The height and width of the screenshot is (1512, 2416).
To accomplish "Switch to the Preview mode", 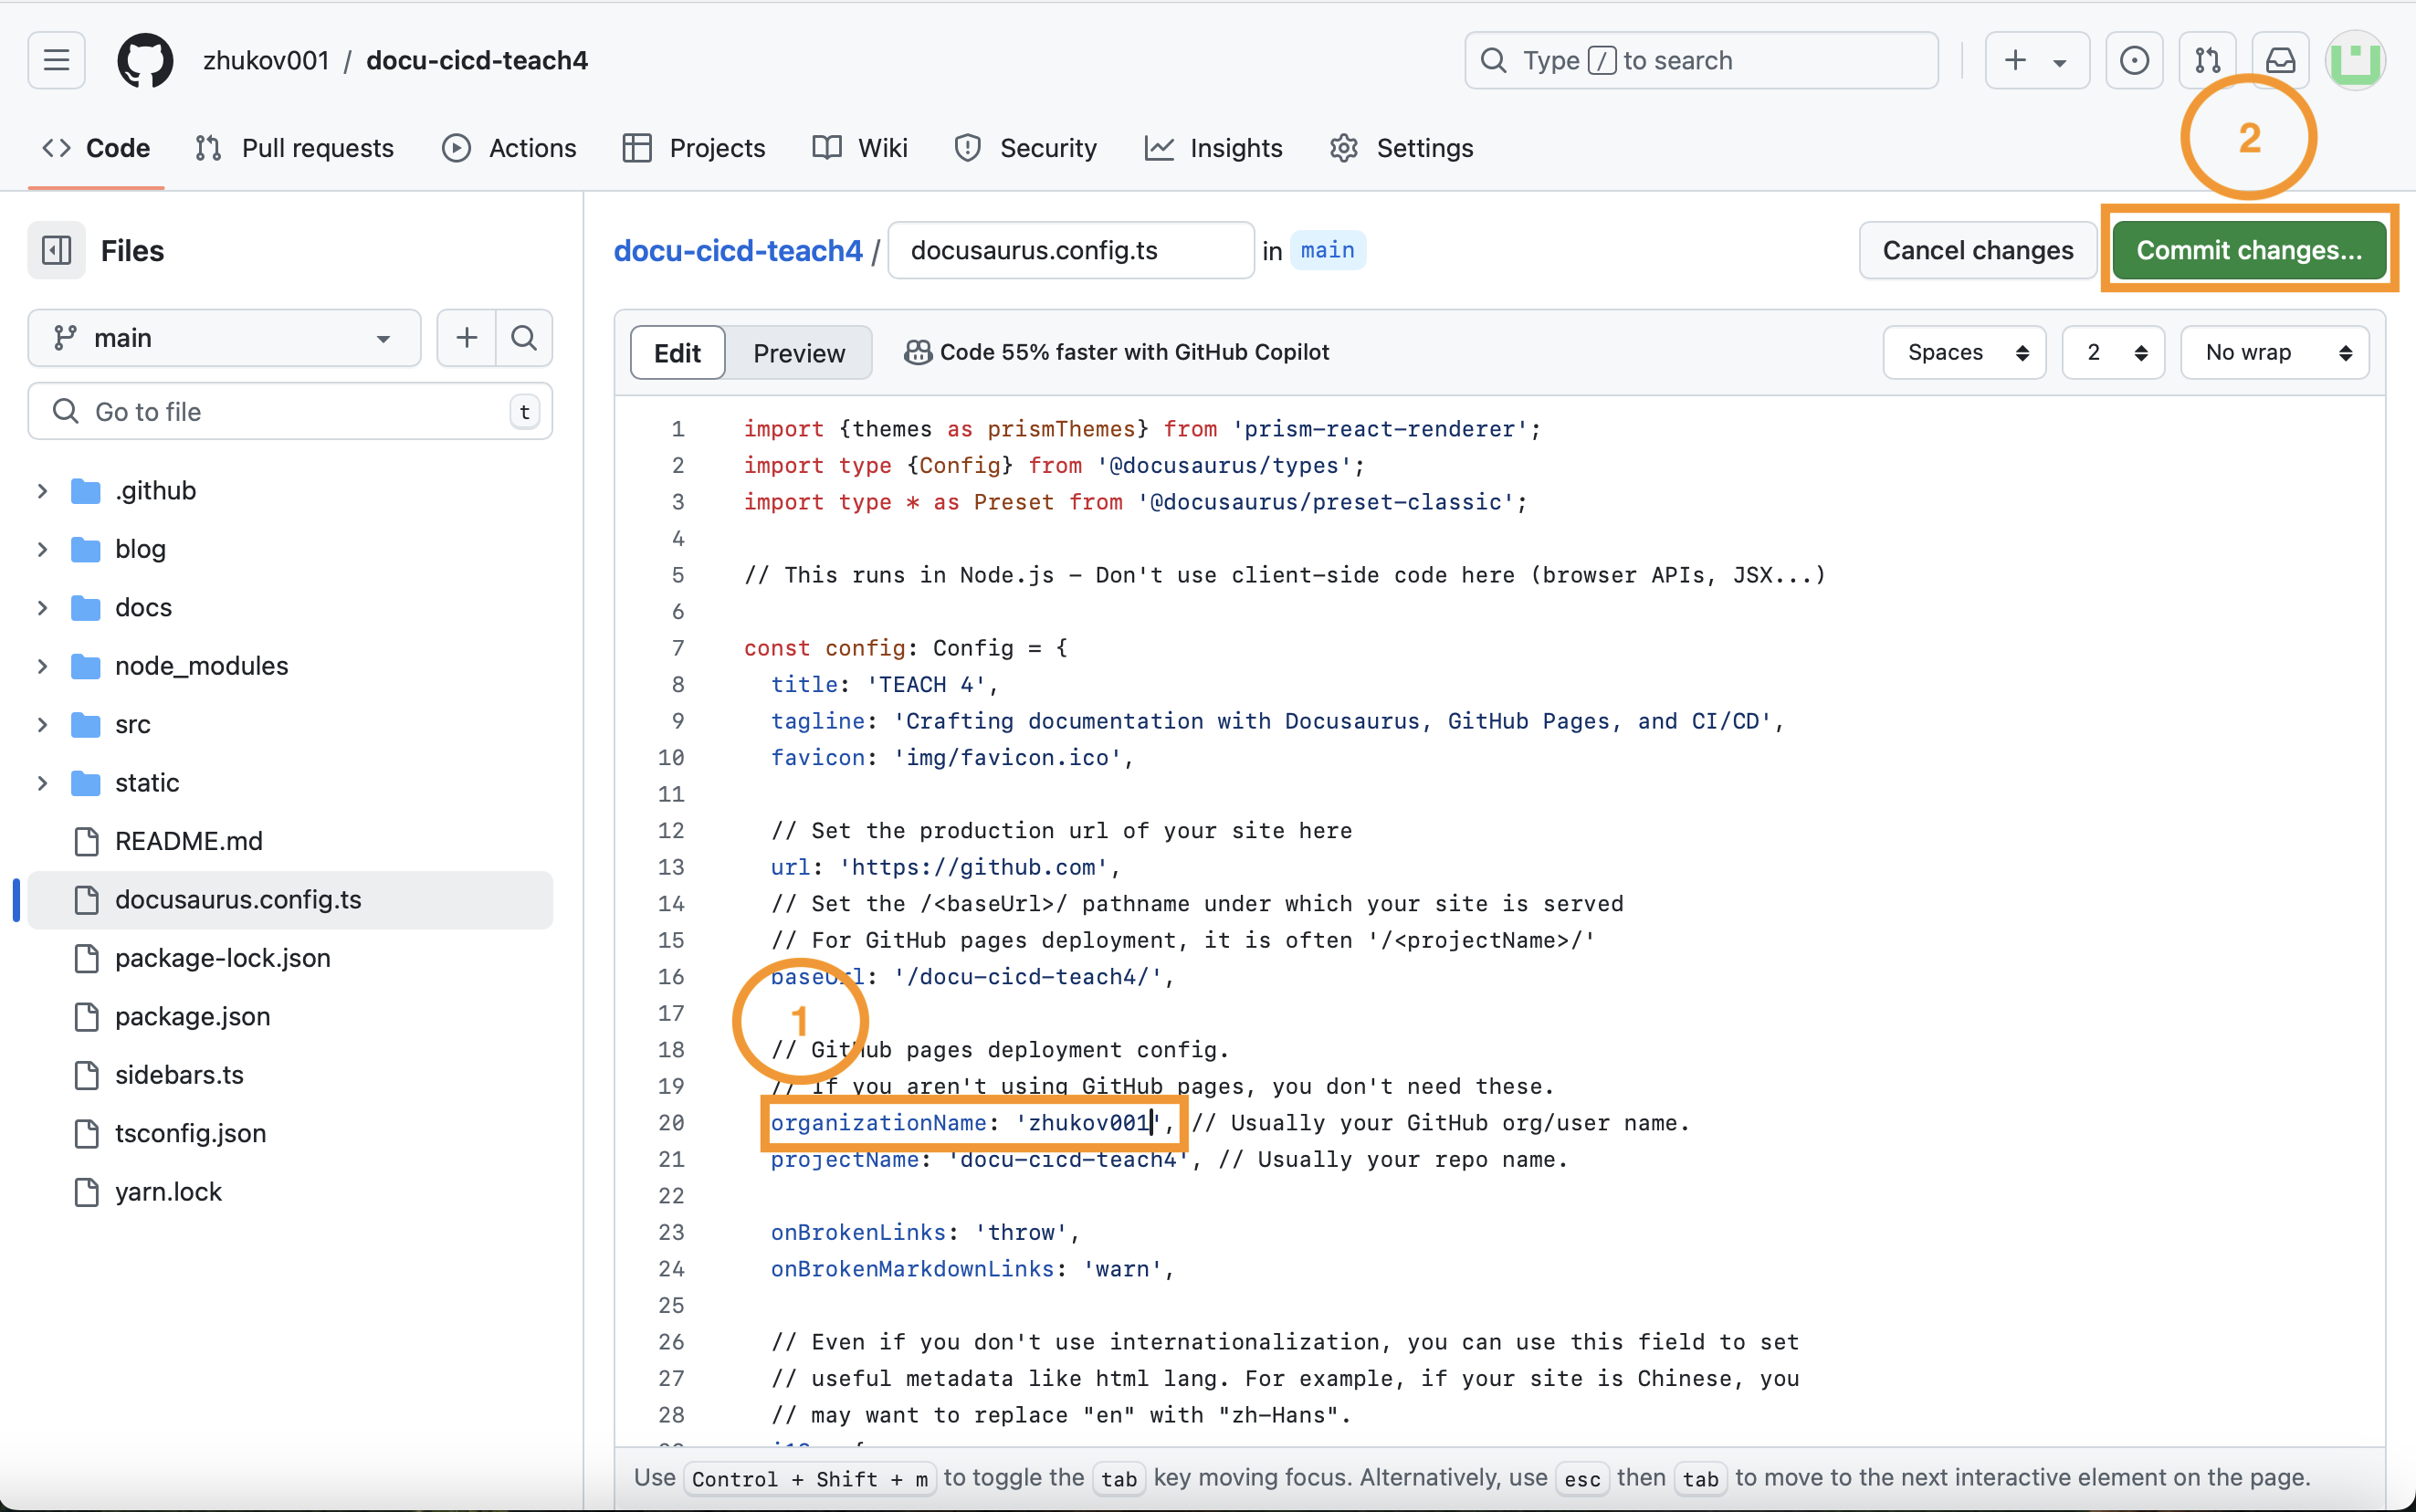I will point(798,352).
